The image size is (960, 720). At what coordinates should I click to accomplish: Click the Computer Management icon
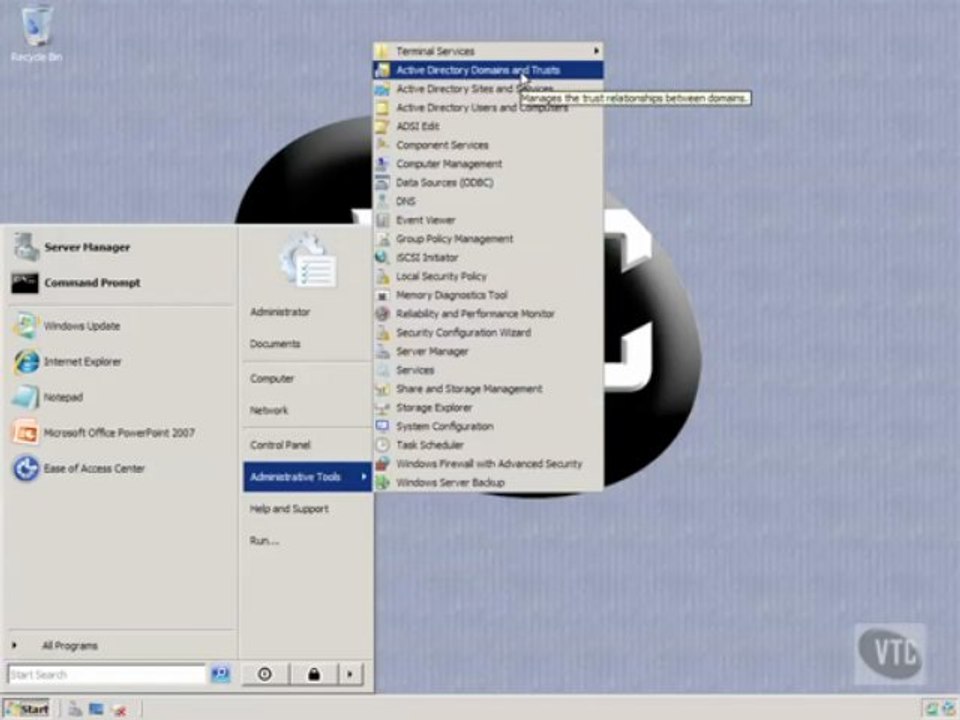(383, 163)
